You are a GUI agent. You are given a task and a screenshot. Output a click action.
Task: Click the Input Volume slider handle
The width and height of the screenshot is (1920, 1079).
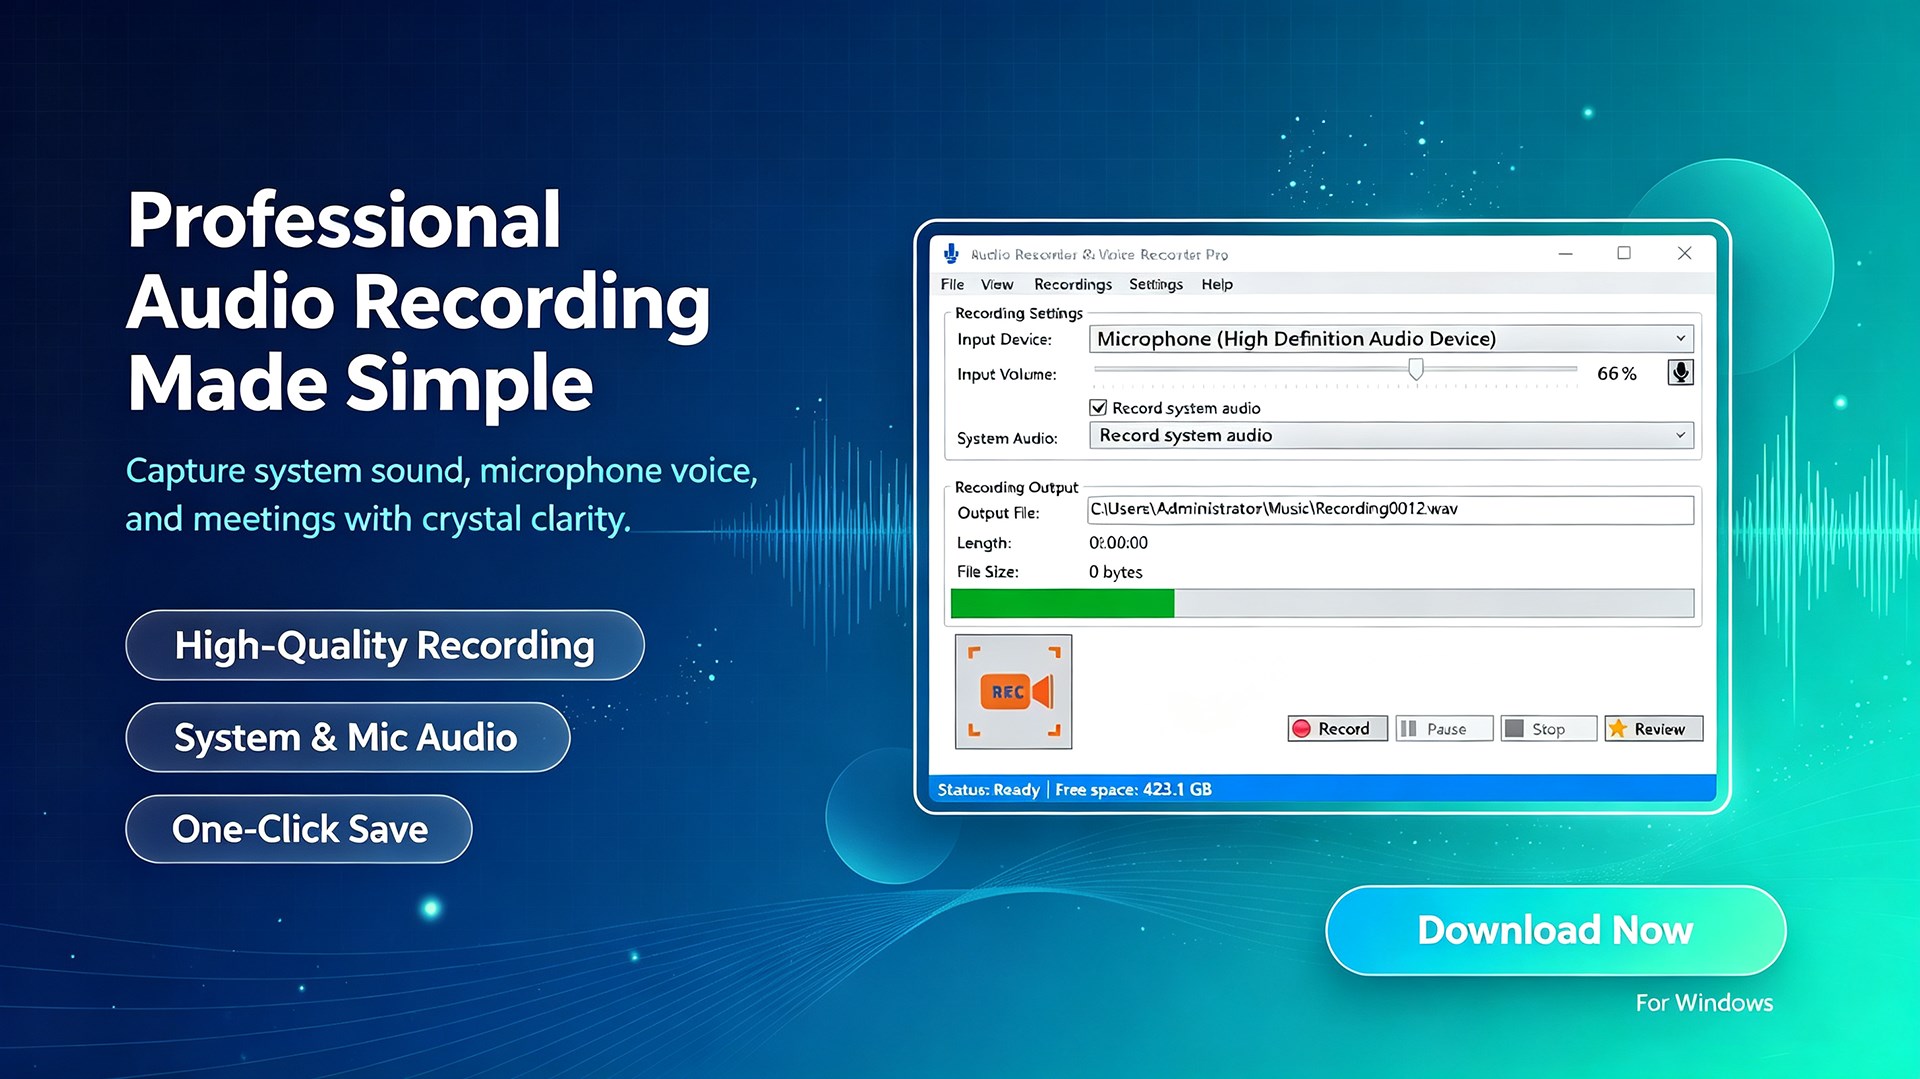[x=1415, y=369]
